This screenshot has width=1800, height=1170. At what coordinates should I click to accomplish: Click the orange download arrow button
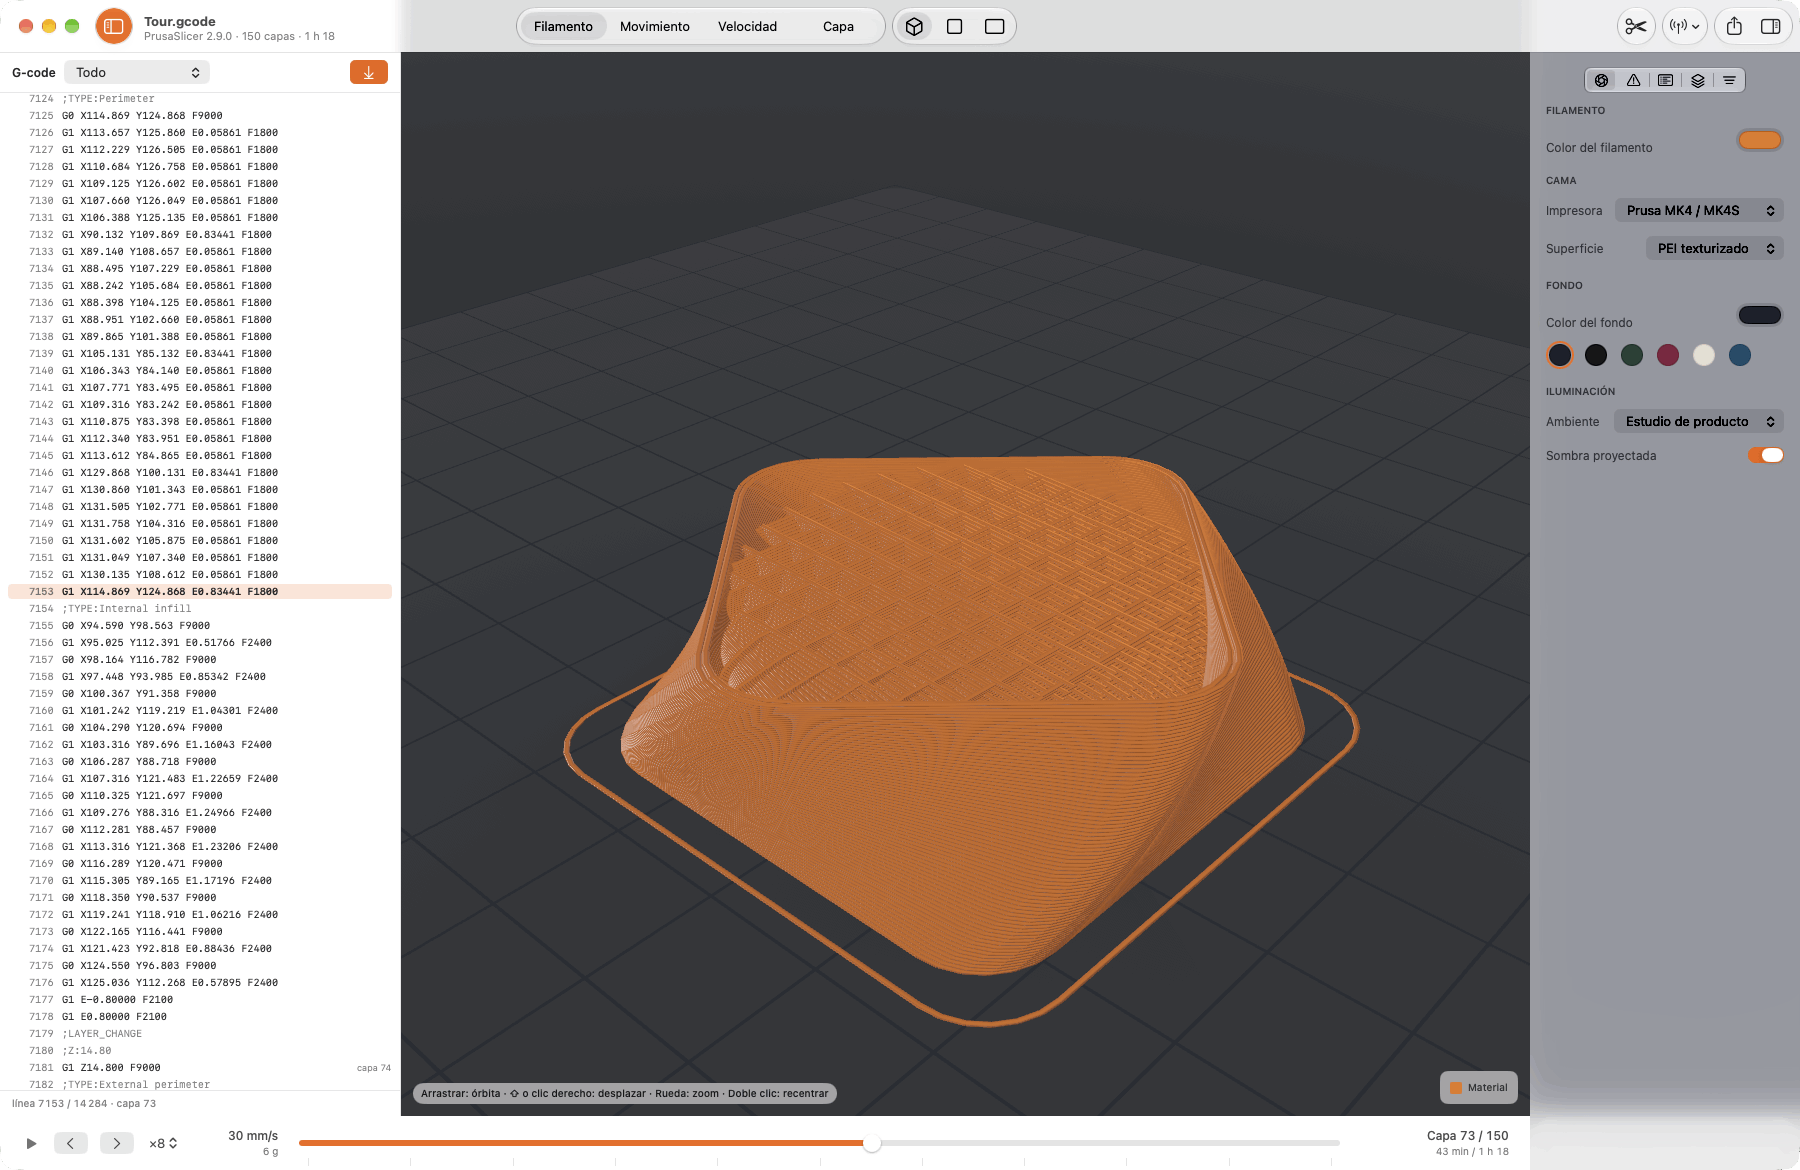pyautogui.click(x=369, y=72)
